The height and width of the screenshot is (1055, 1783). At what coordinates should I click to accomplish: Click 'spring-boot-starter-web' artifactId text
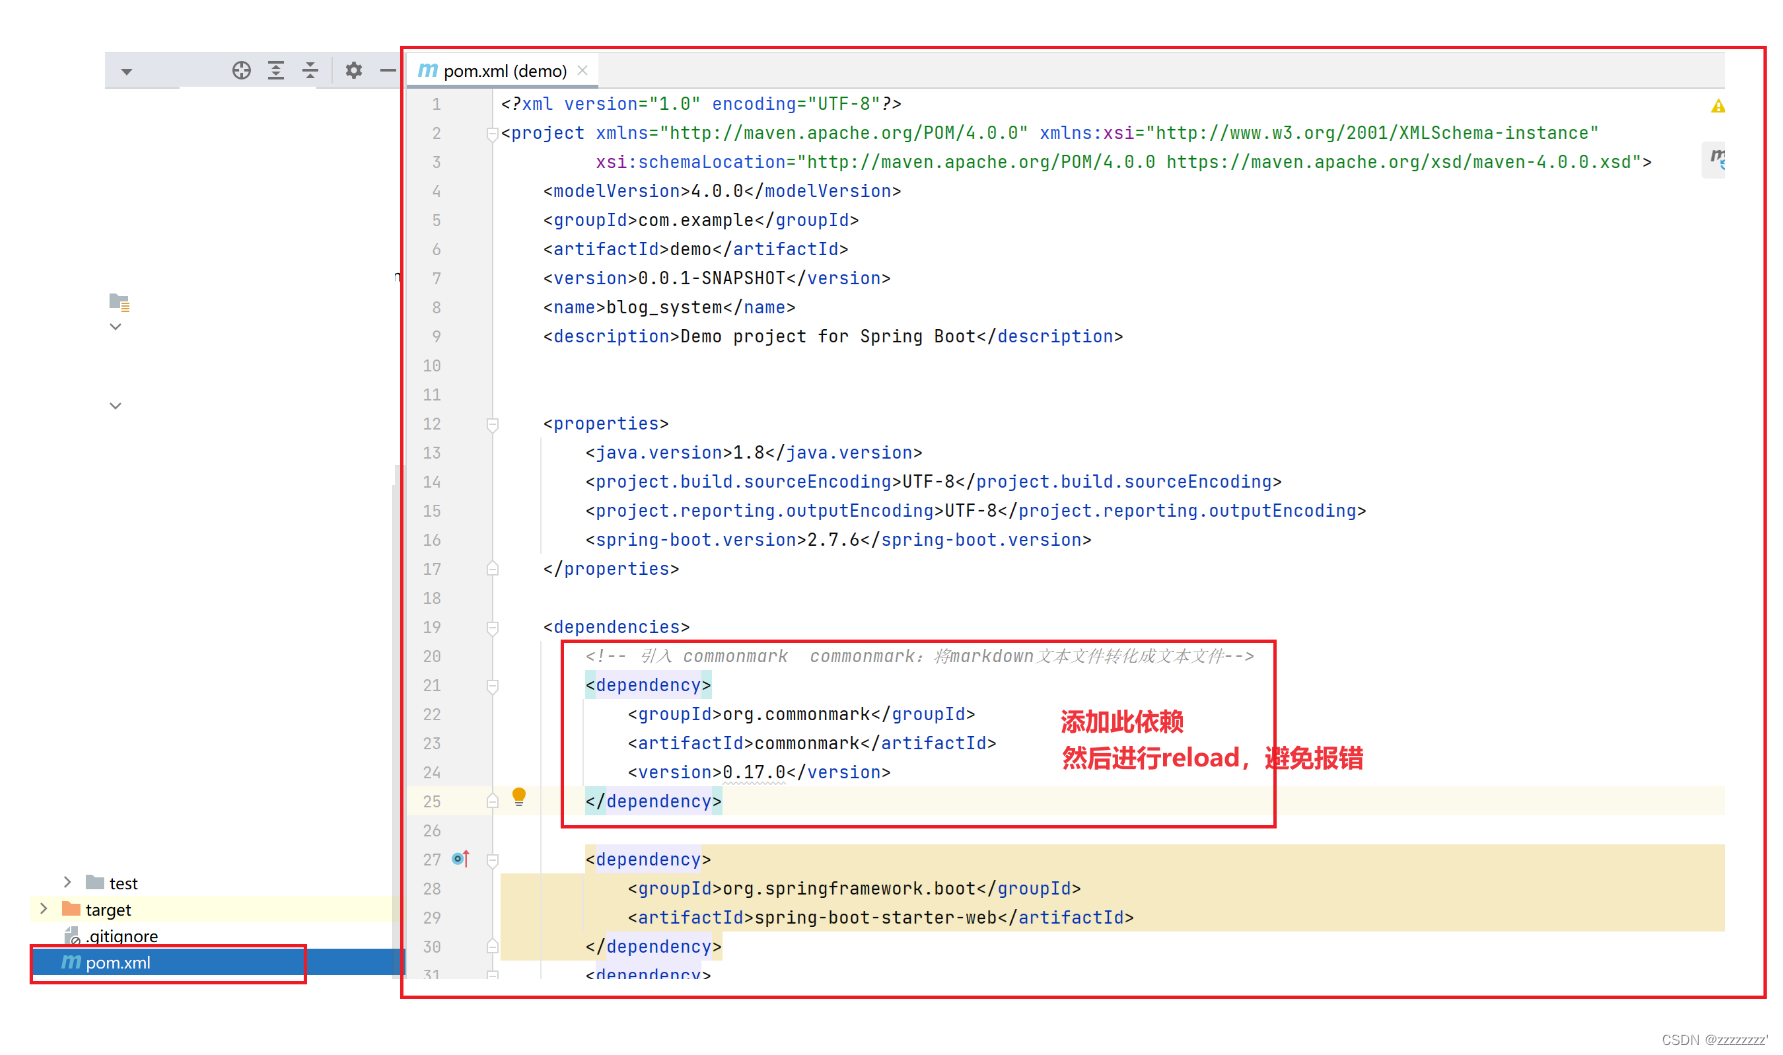[x=876, y=918]
